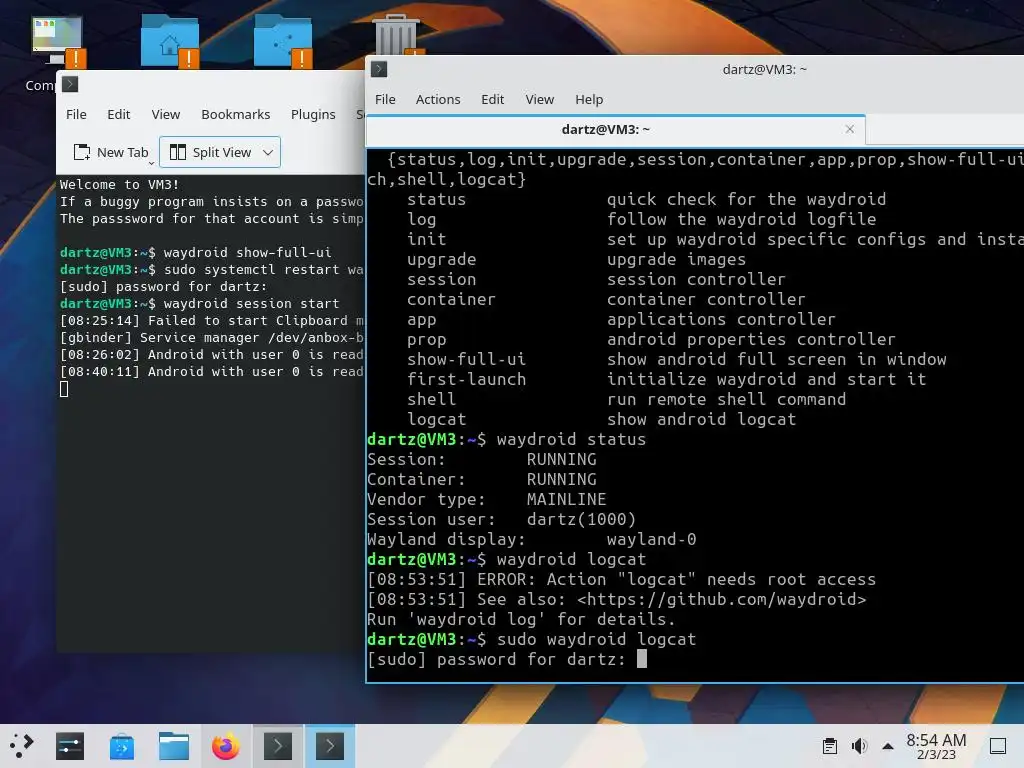Click 'waydroid session start' in Konsole window
Viewport: 1024px width, 768px height.
[251, 304]
